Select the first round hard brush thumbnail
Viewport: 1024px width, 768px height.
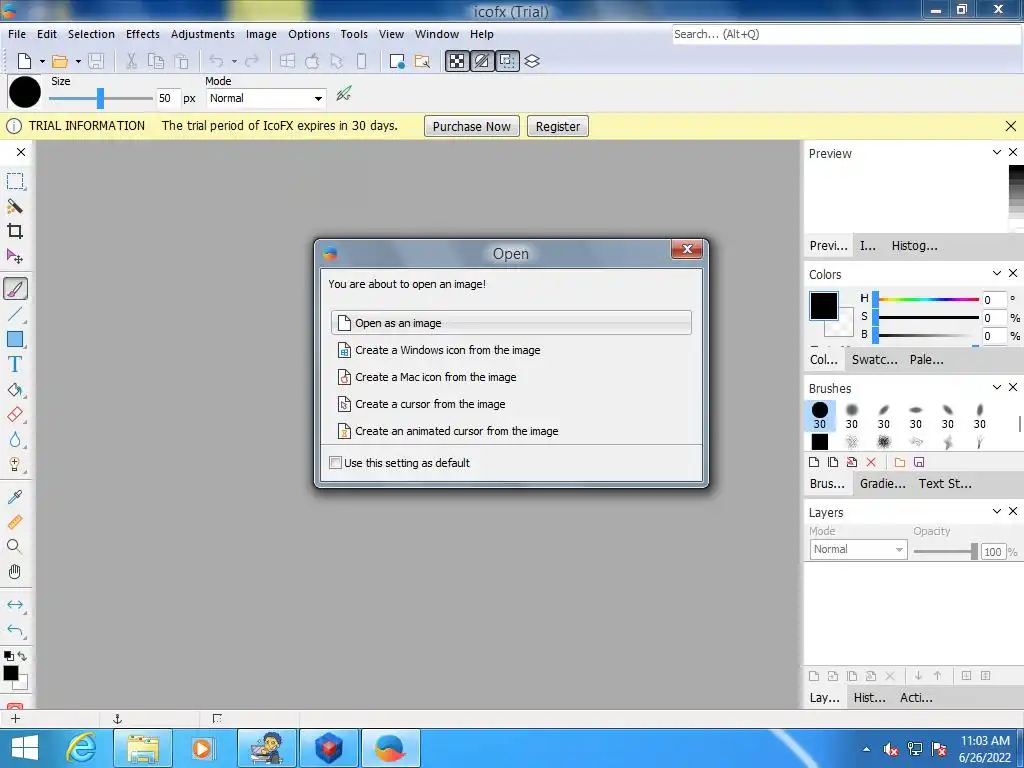coord(820,416)
